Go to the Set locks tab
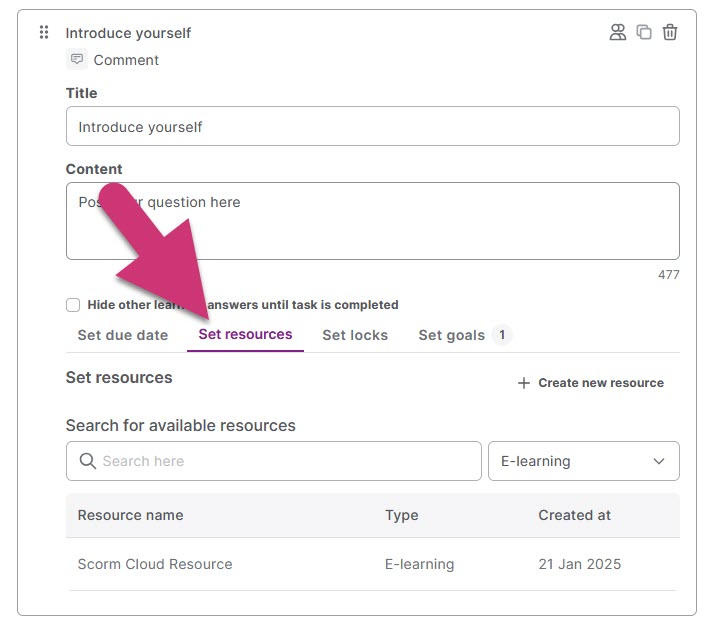The height and width of the screenshot is (635, 710). pyautogui.click(x=355, y=335)
